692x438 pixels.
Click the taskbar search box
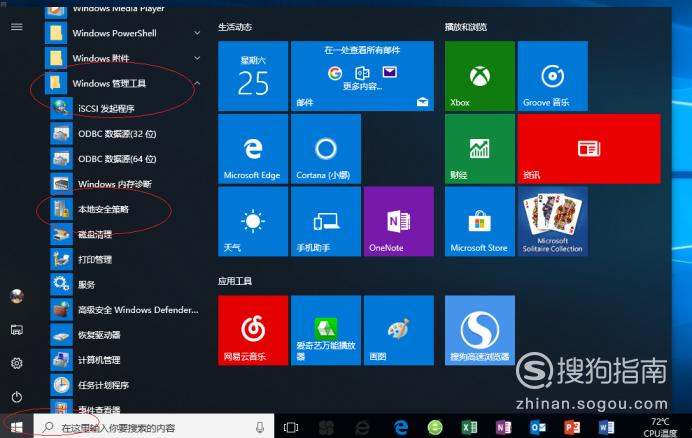point(154,427)
